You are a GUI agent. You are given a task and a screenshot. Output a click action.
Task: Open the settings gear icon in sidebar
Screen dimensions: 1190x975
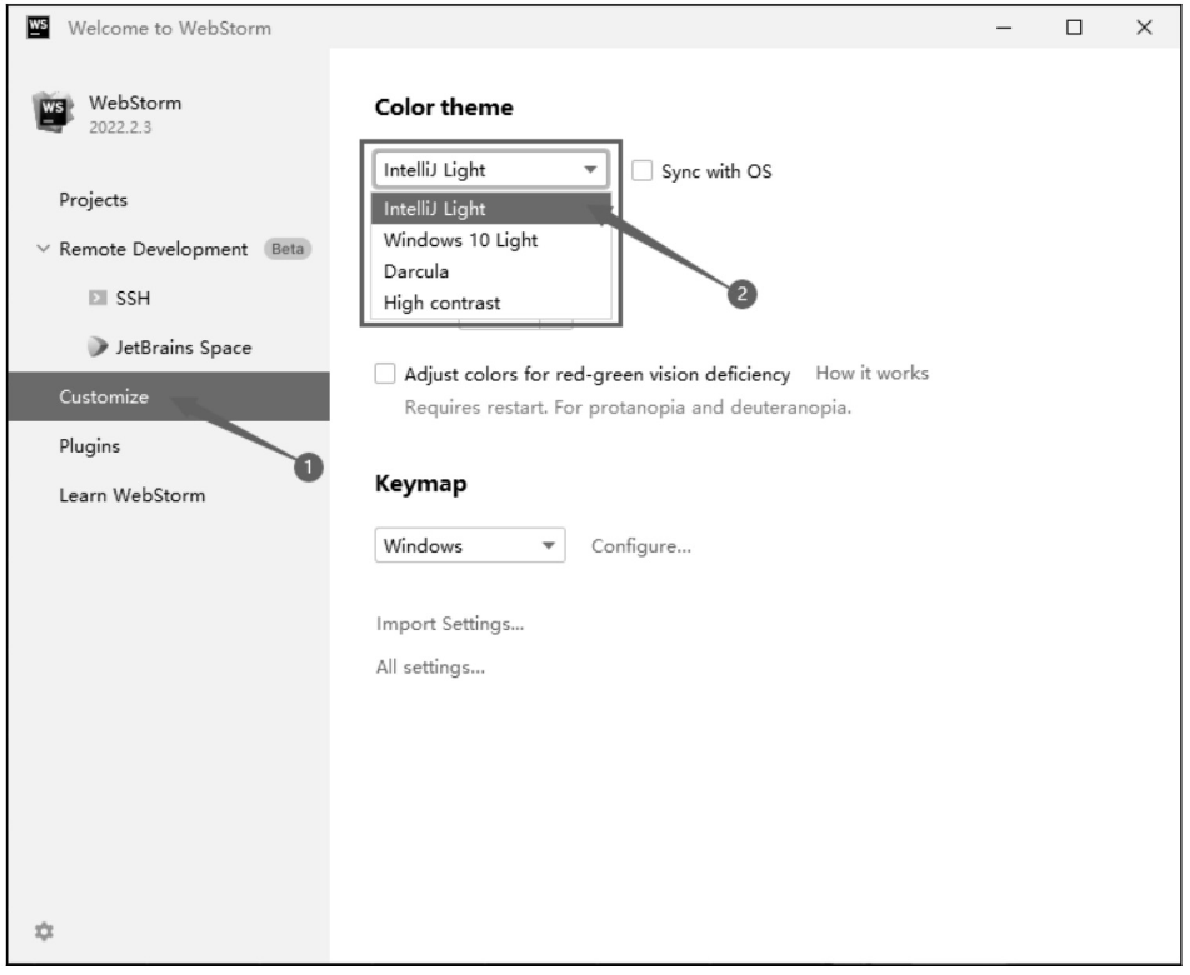(44, 931)
